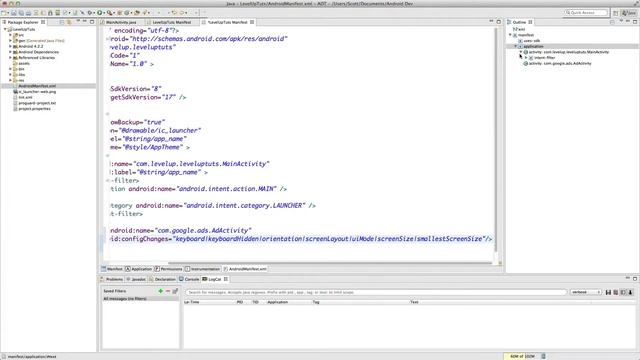Collapse manifest node in Outline
Viewport: 640px width, 360px height.
(510, 35)
